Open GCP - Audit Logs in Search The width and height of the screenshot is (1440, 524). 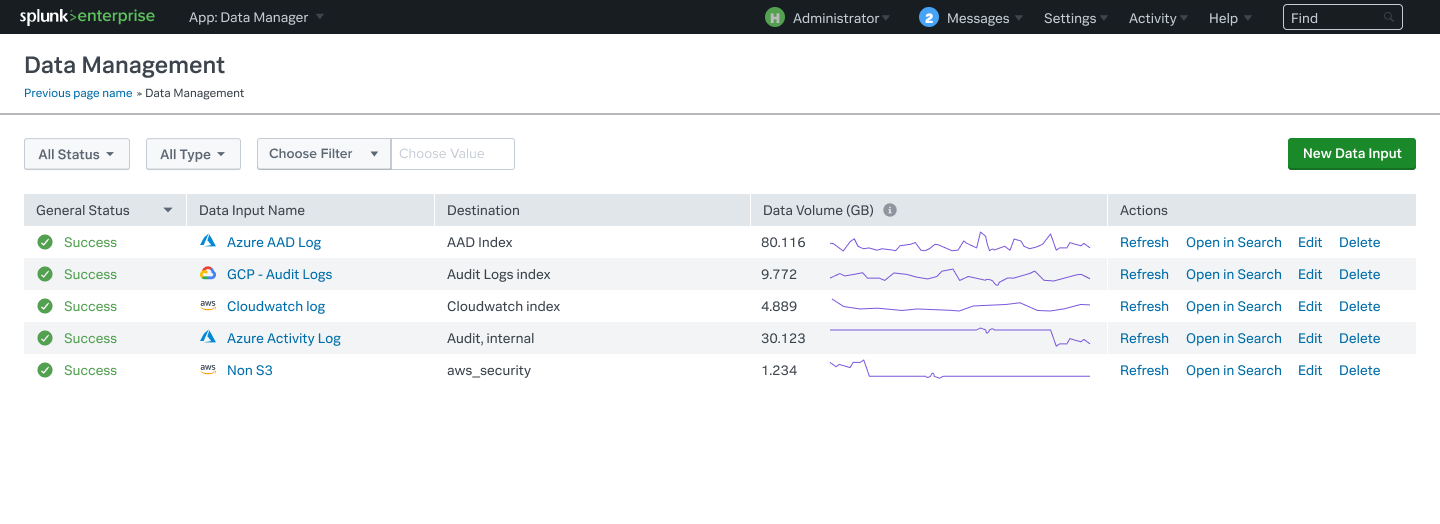click(x=1233, y=274)
